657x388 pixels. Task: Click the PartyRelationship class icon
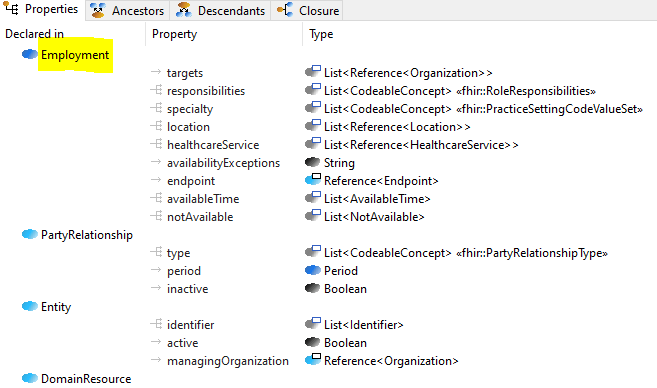click(x=30, y=234)
